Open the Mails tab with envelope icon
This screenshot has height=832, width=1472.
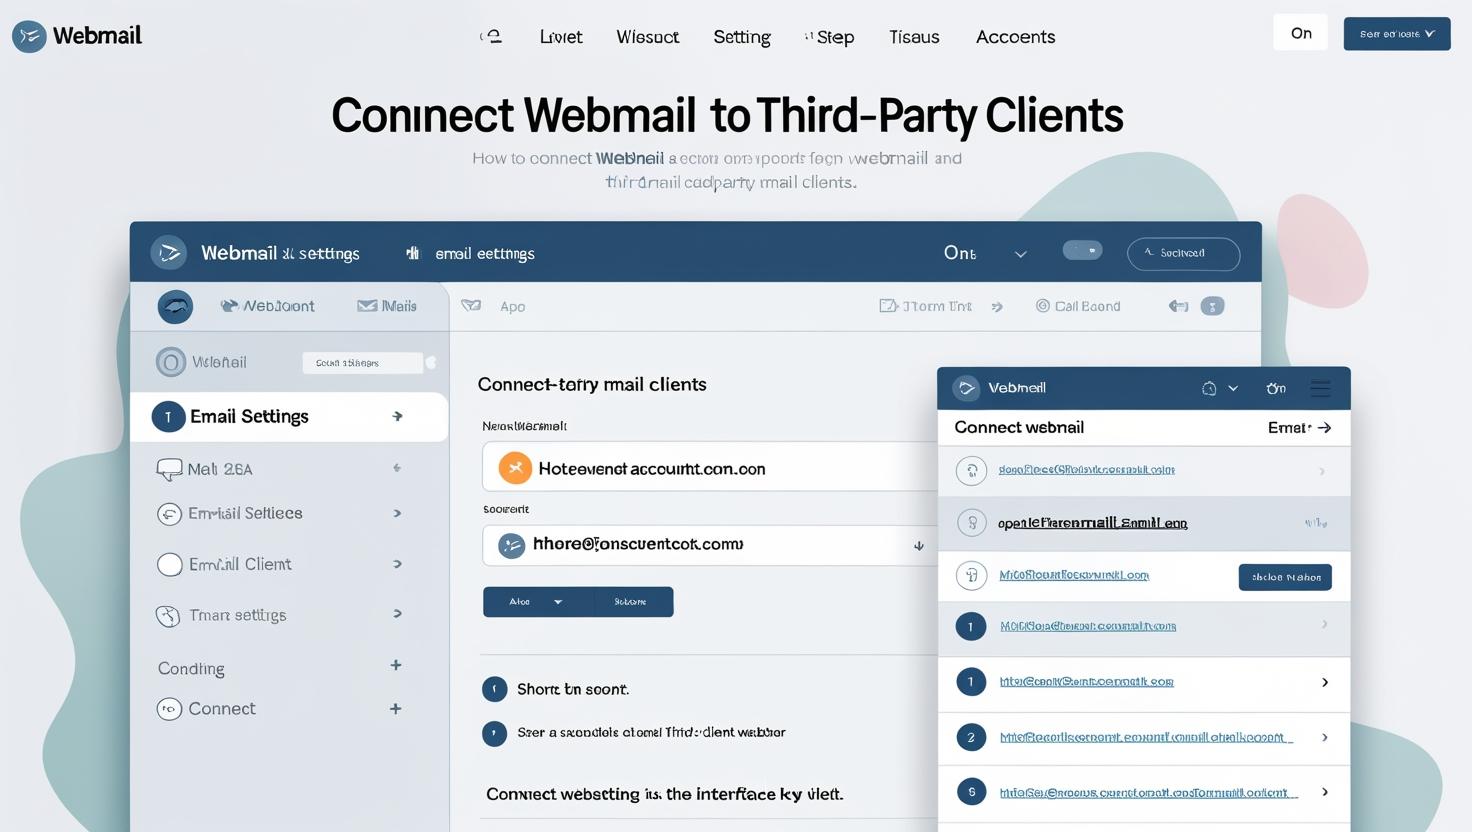387,306
